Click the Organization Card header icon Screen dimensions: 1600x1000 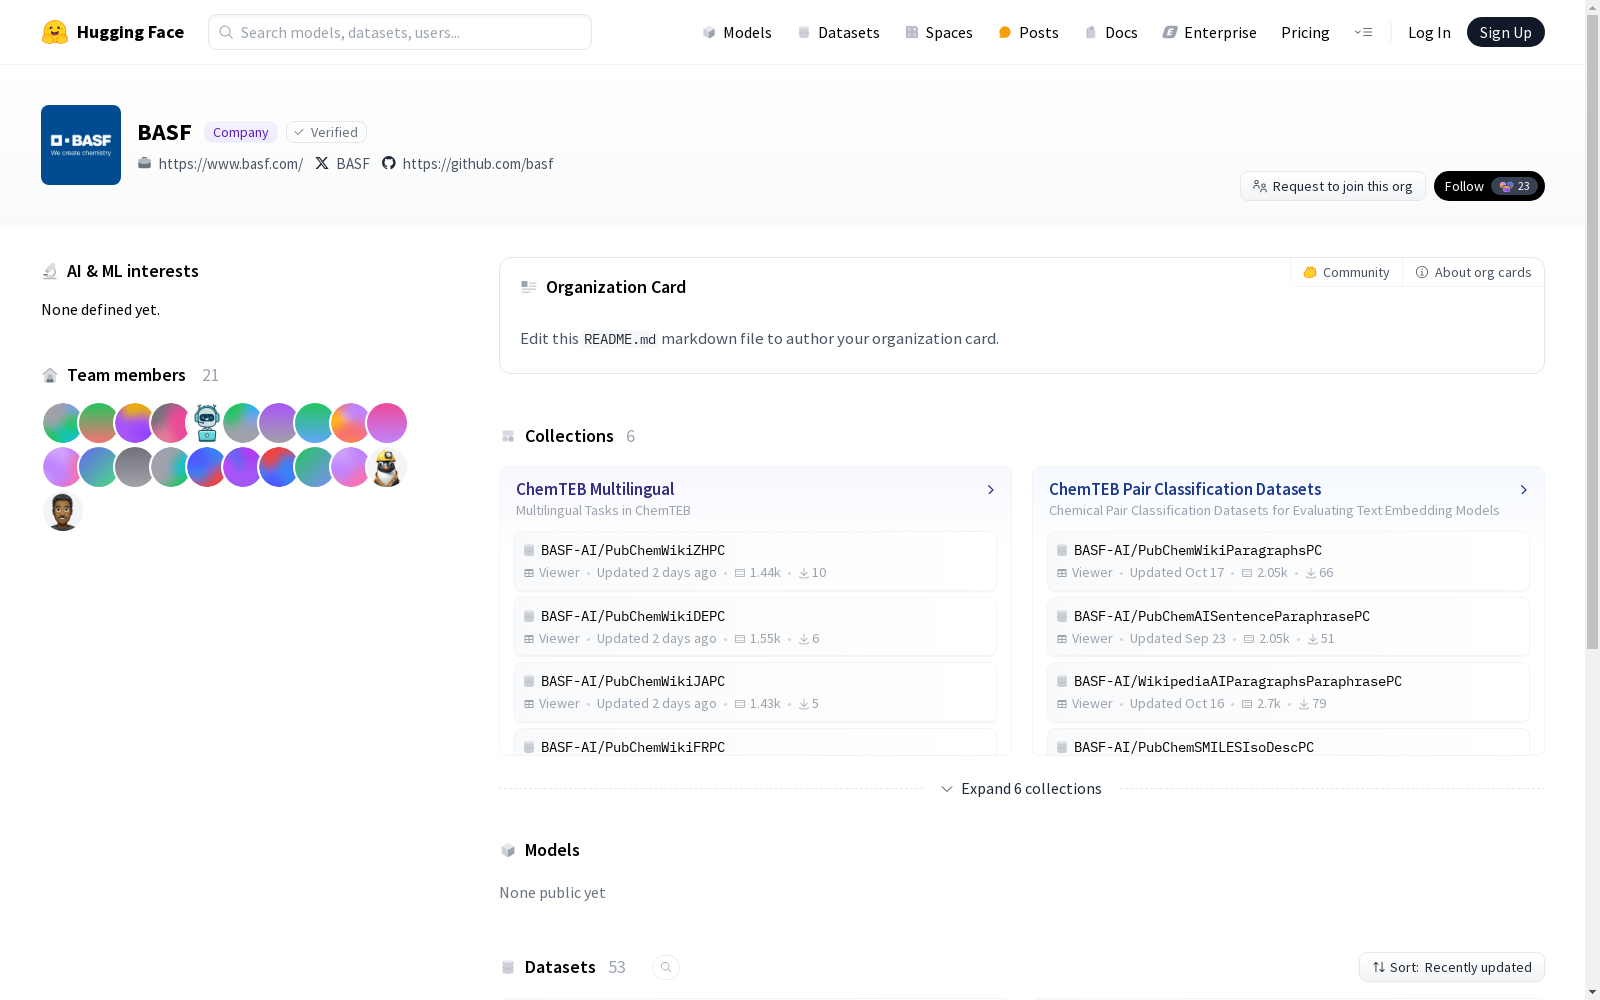pos(529,287)
